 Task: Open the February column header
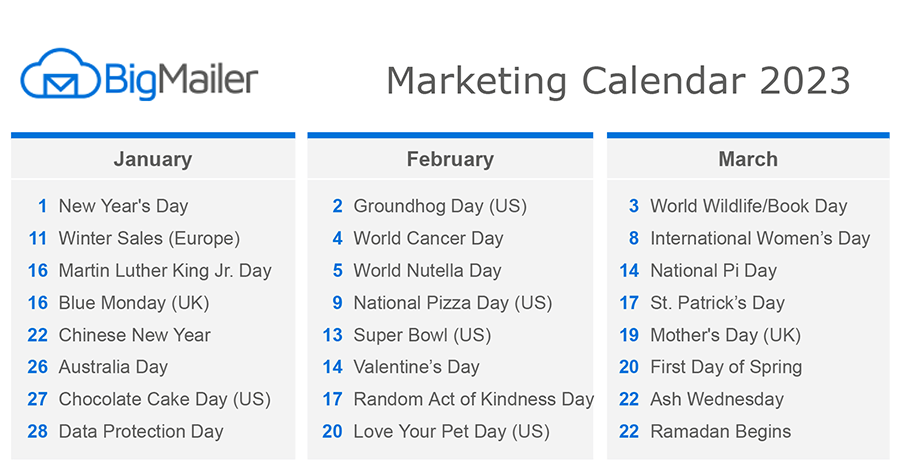450,159
